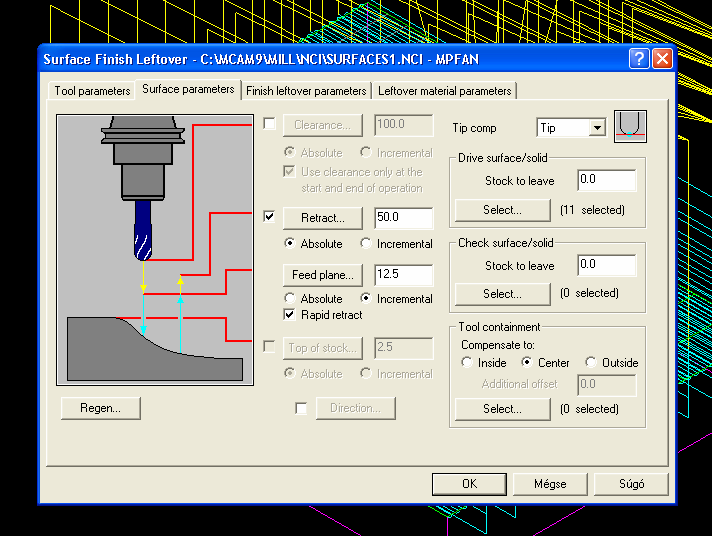The width and height of the screenshot is (712, 536).
Task: Open help with the Súgó button
Action: click(x=631, y=484)
